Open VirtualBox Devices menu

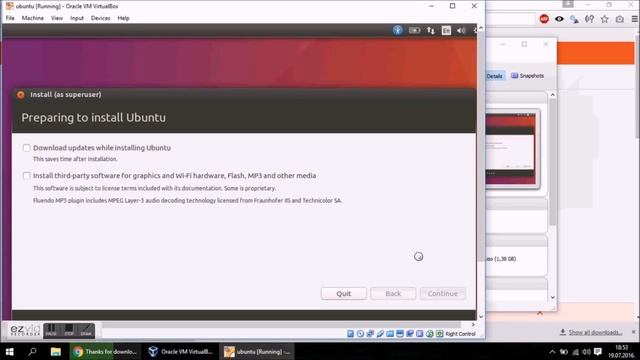coord(100,18)
